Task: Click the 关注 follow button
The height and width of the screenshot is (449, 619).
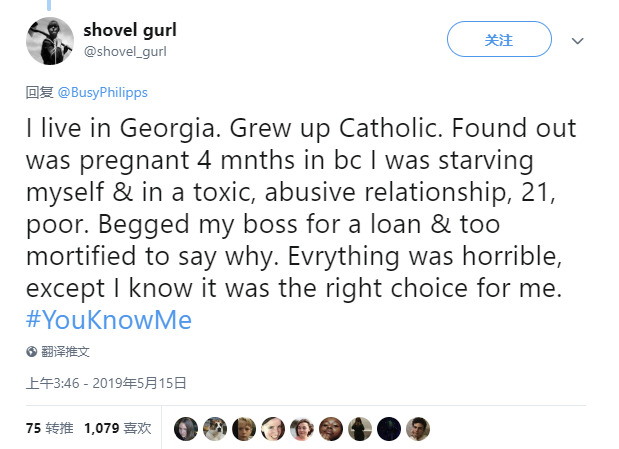Action: (x=498, y=41)
